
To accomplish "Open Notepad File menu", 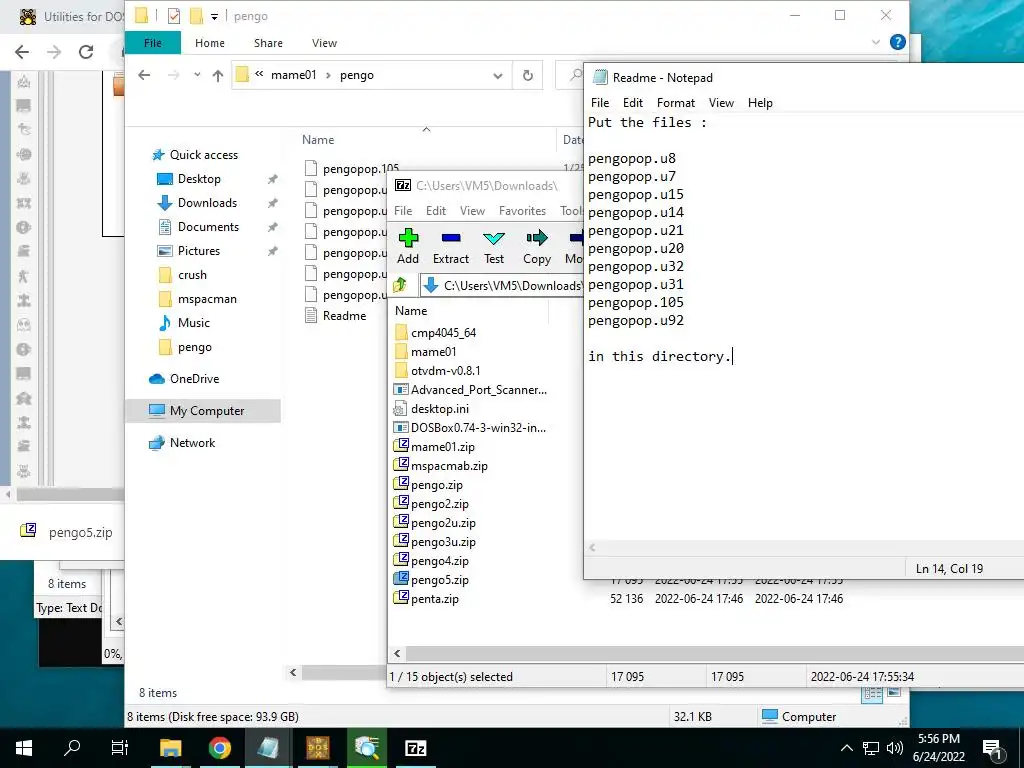I will (x=600, y=103).
